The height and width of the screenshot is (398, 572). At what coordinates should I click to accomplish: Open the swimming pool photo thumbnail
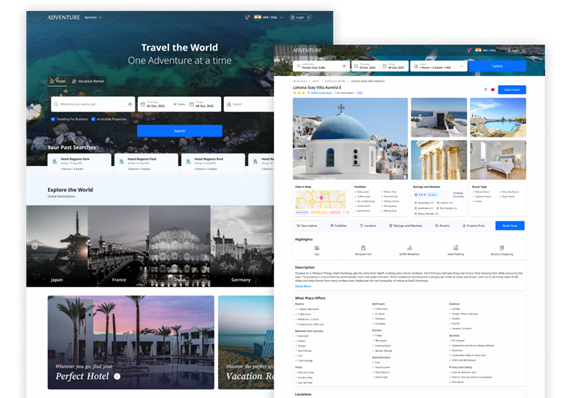click(498, 117)
